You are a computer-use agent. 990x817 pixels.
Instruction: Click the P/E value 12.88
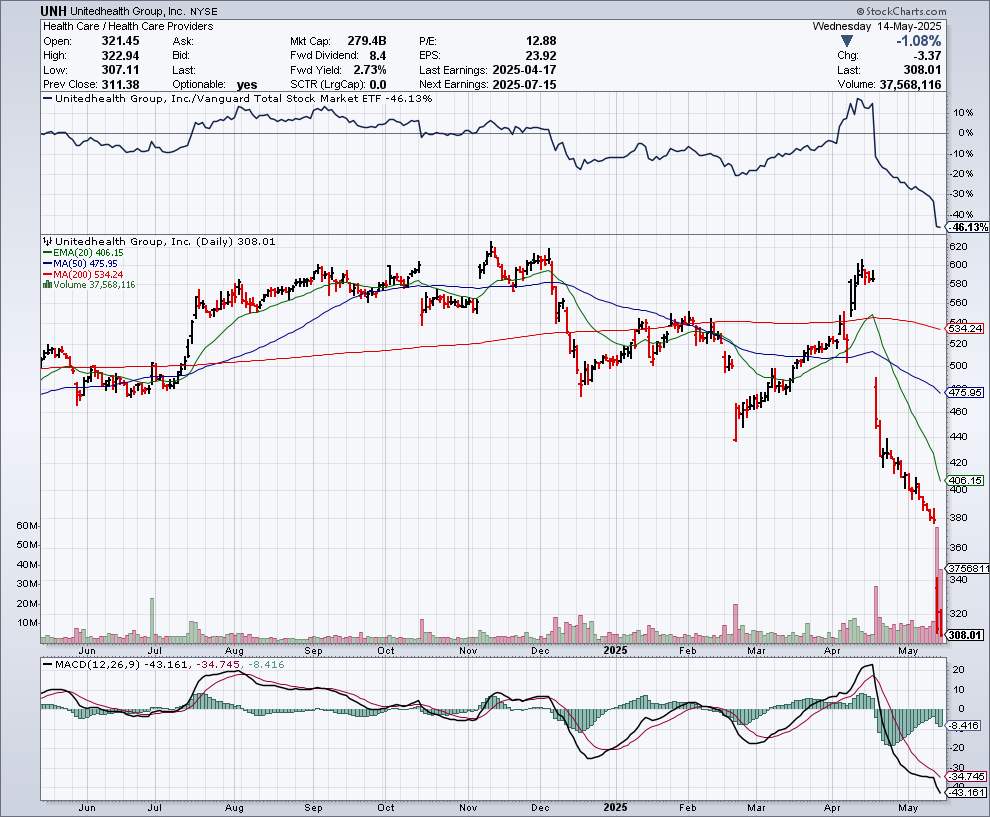coord(541,40)
